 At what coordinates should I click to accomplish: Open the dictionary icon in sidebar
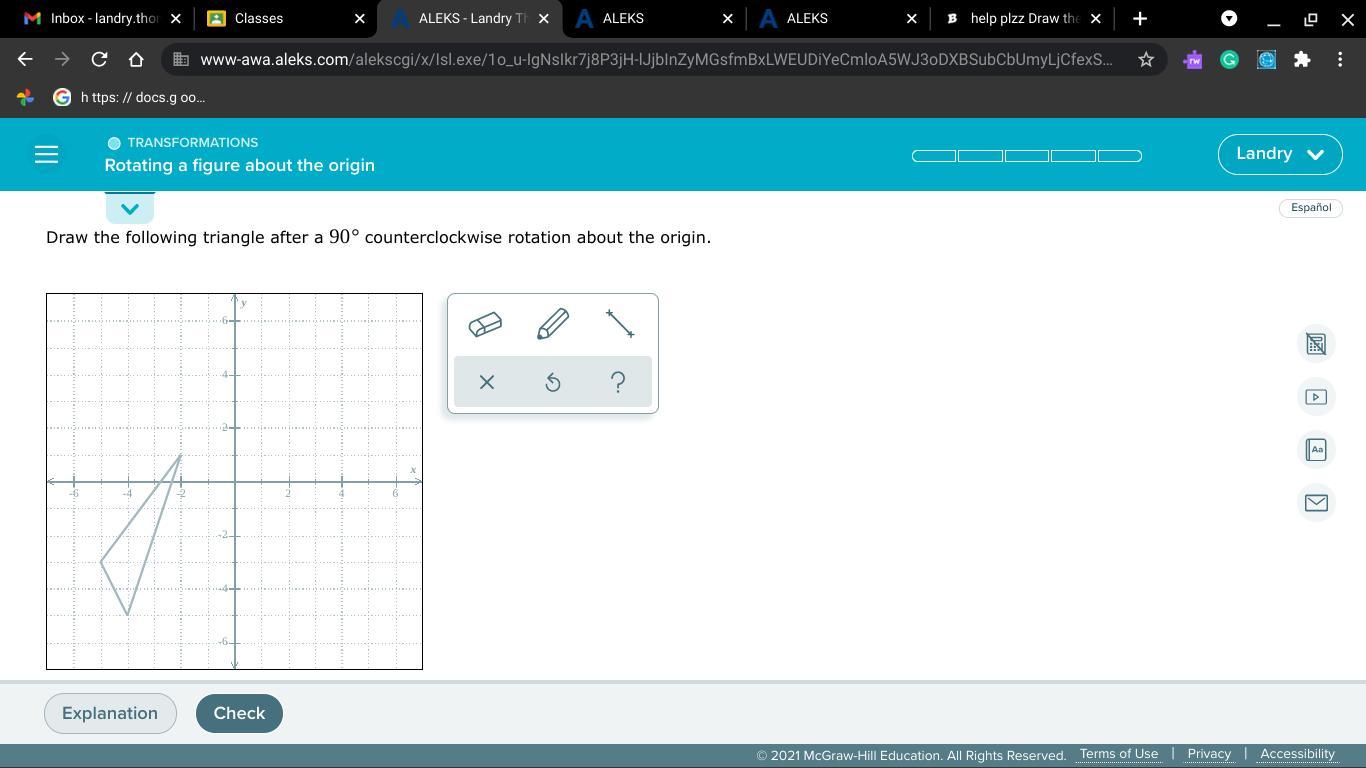tap(1316, 450)
